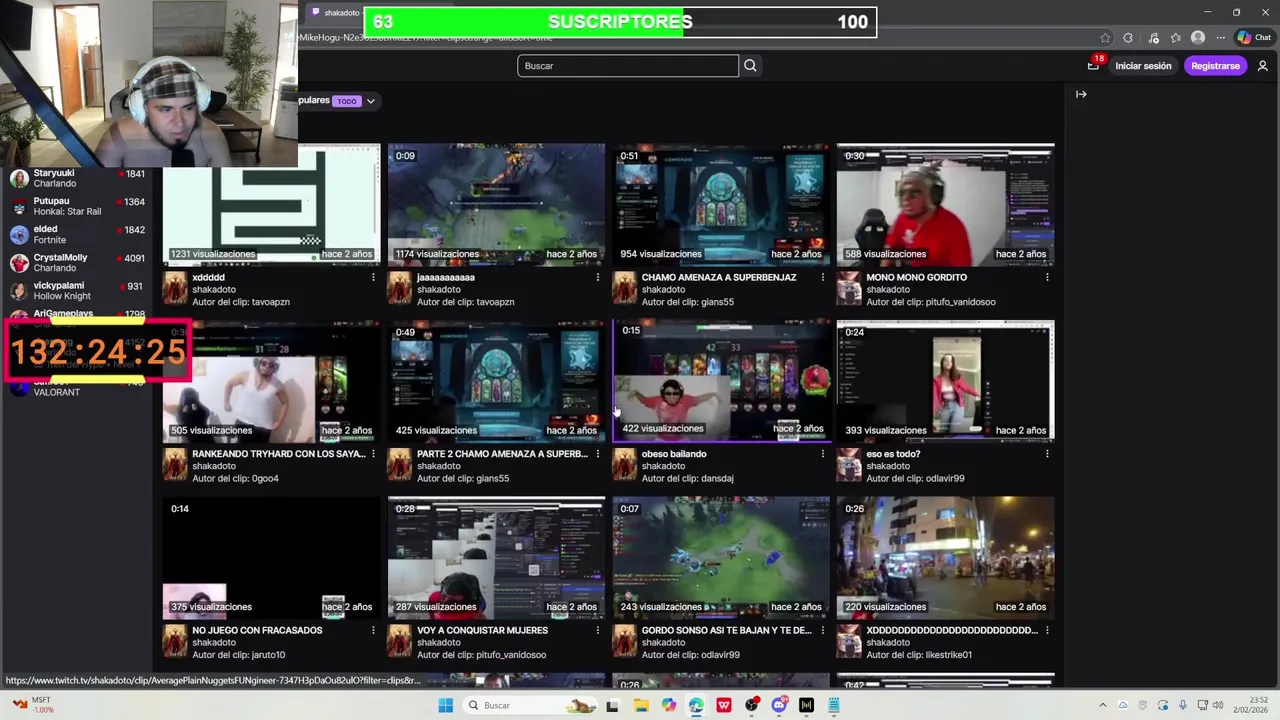Screen dimensions: 1280x720
Task: Open clip title 'GORDO SONSO ASI TE BAJAN Y TE DE...'
Action: [727, 631]
